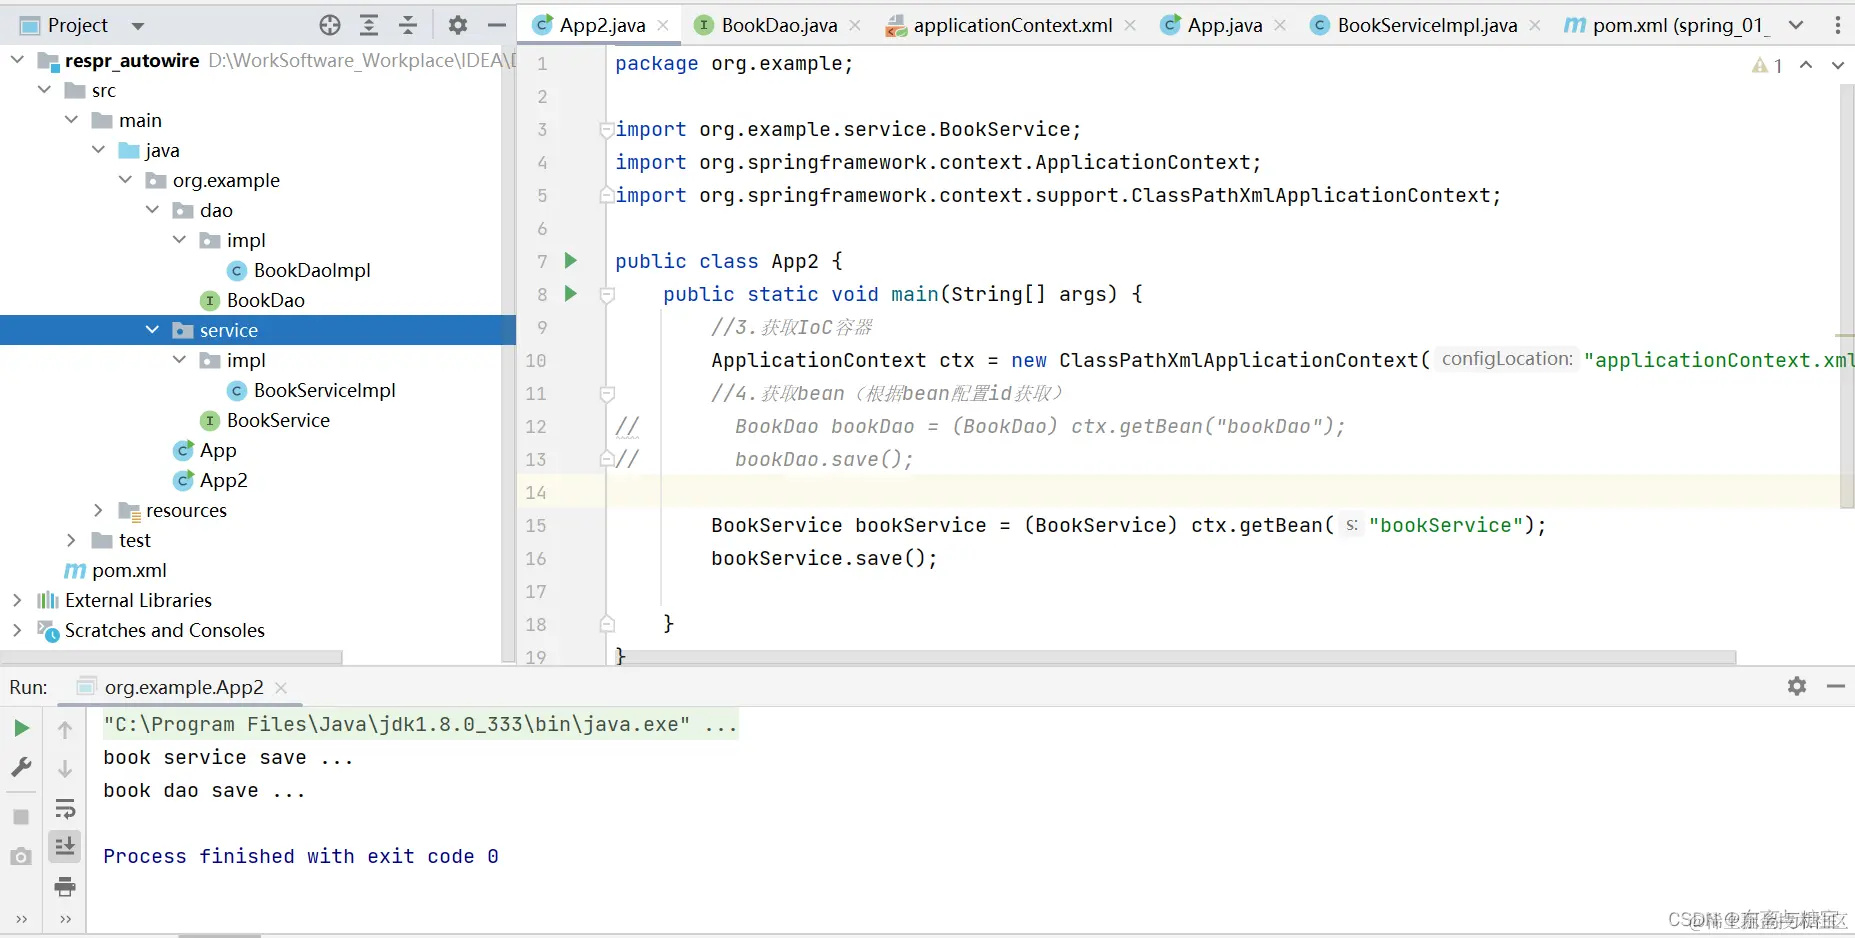Click the Collapse All icon in Project toolbar
The height and width of the screenshot is (938, 1855).
coord(408,25)
